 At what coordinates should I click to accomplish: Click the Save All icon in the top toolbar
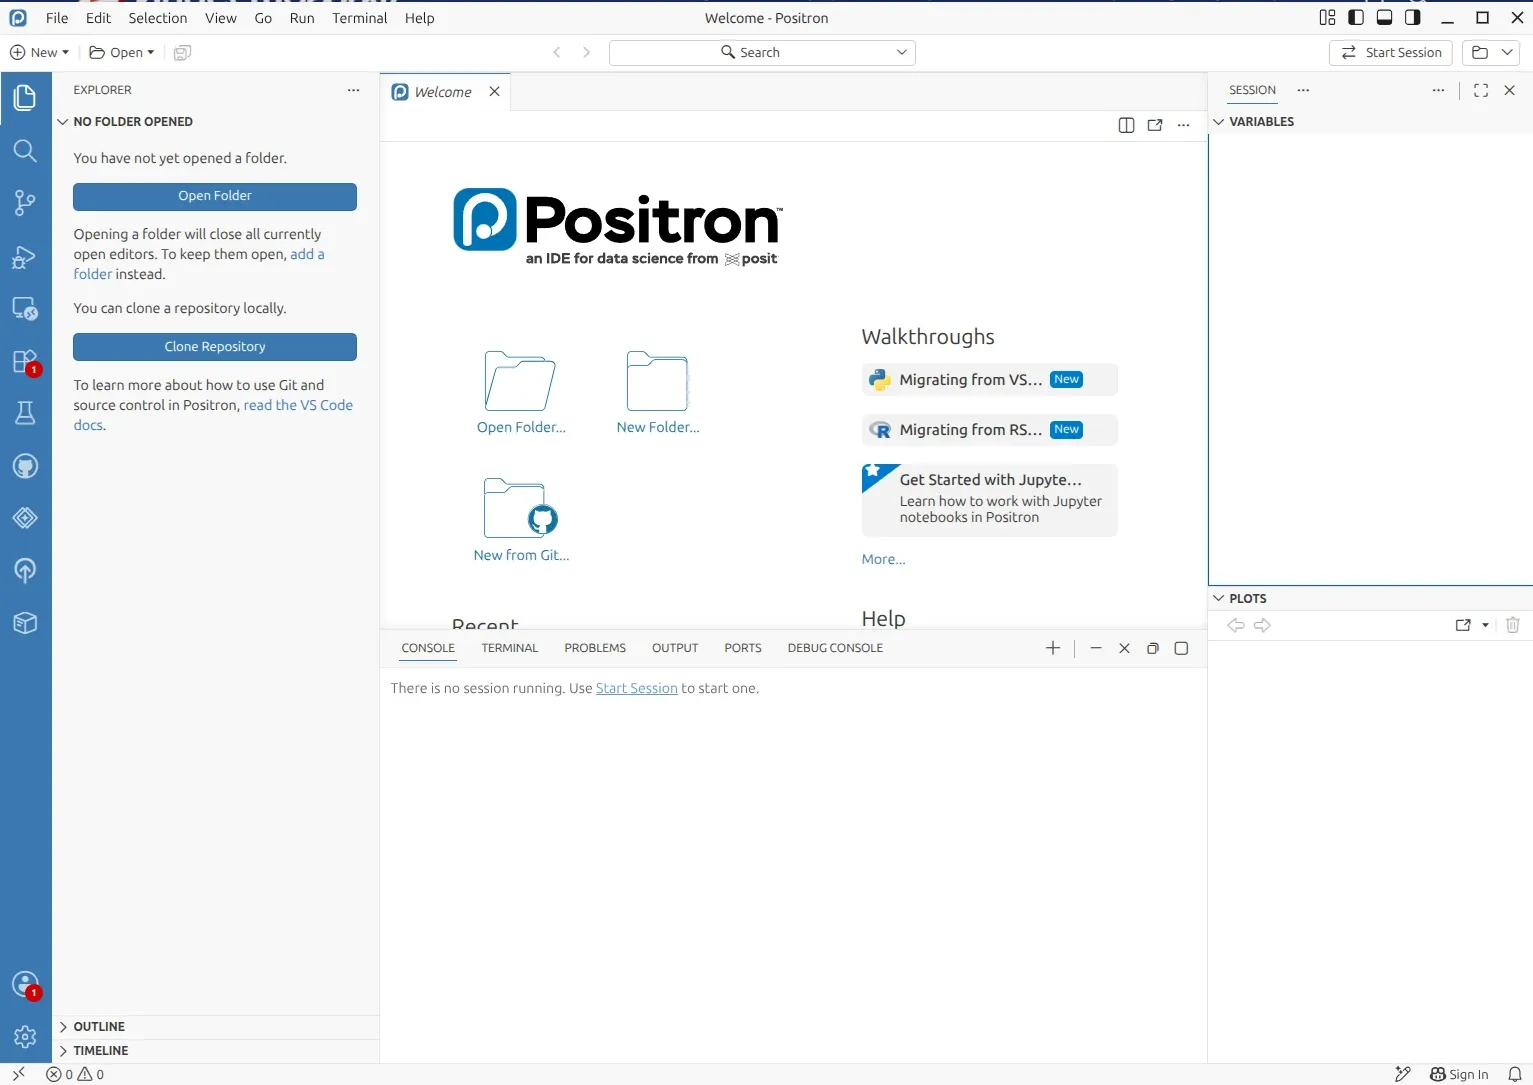click(x=182, y=53)
